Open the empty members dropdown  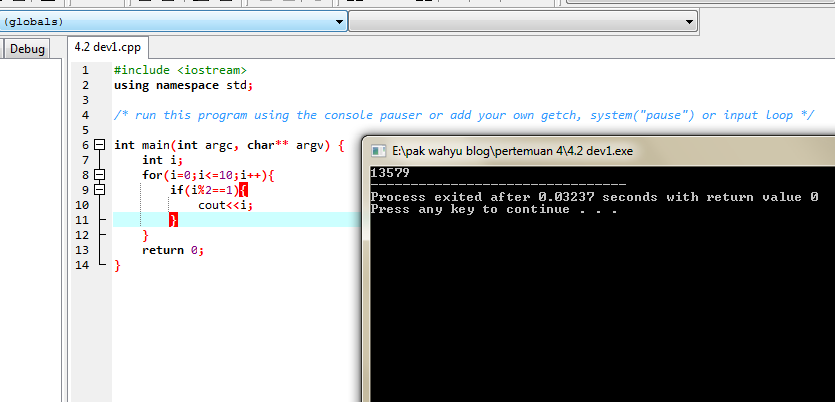pos(523,22)
